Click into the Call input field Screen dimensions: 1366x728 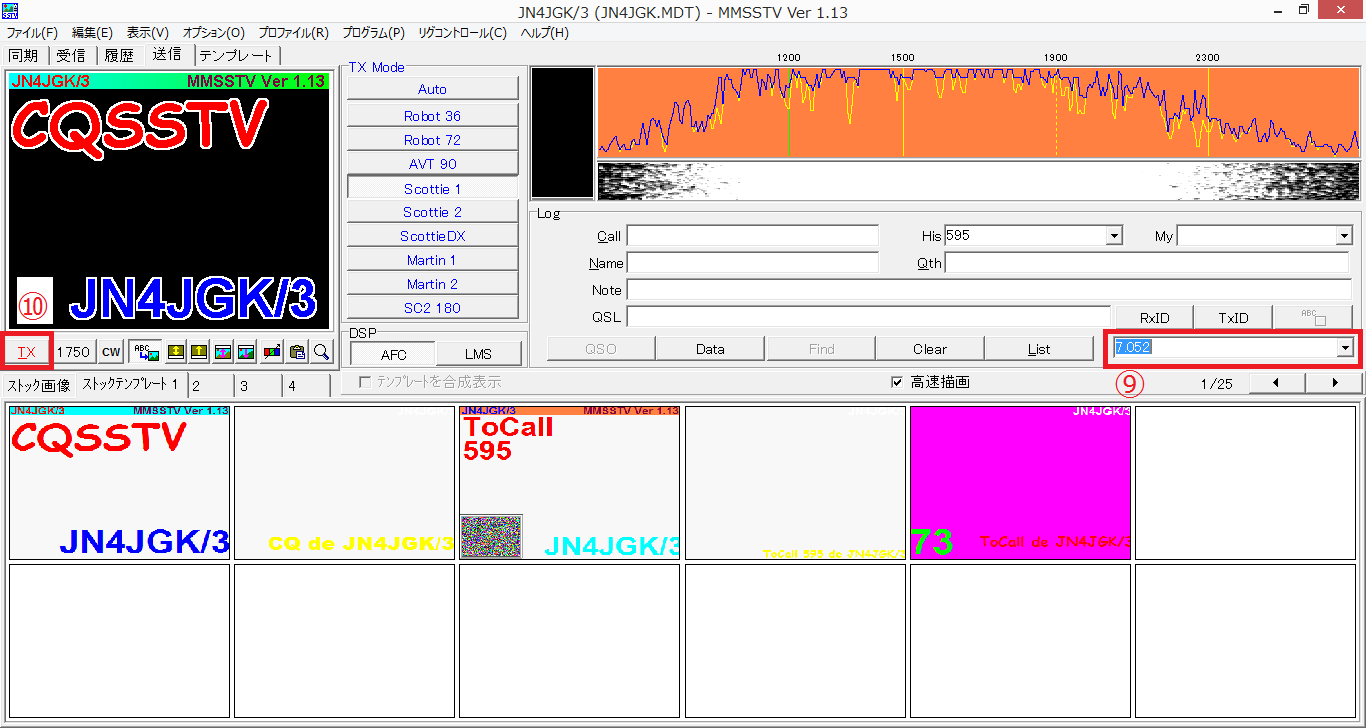(752, 236)
